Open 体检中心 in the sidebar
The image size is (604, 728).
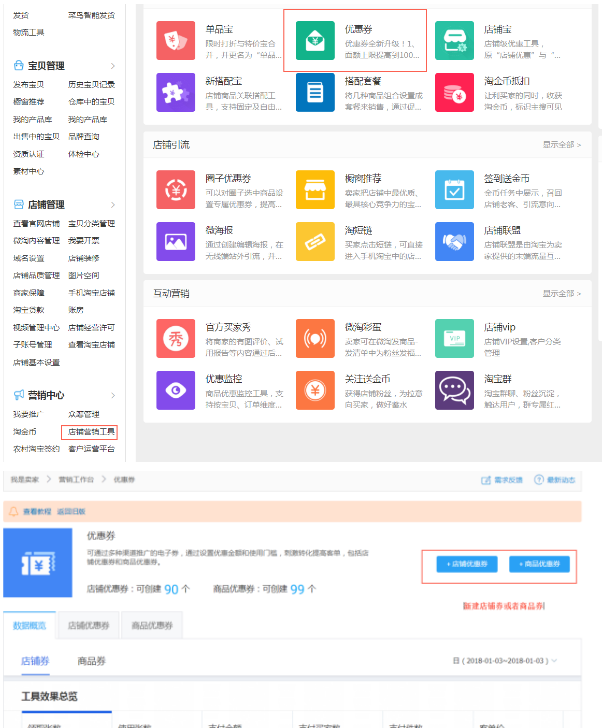tap(84, 154)
